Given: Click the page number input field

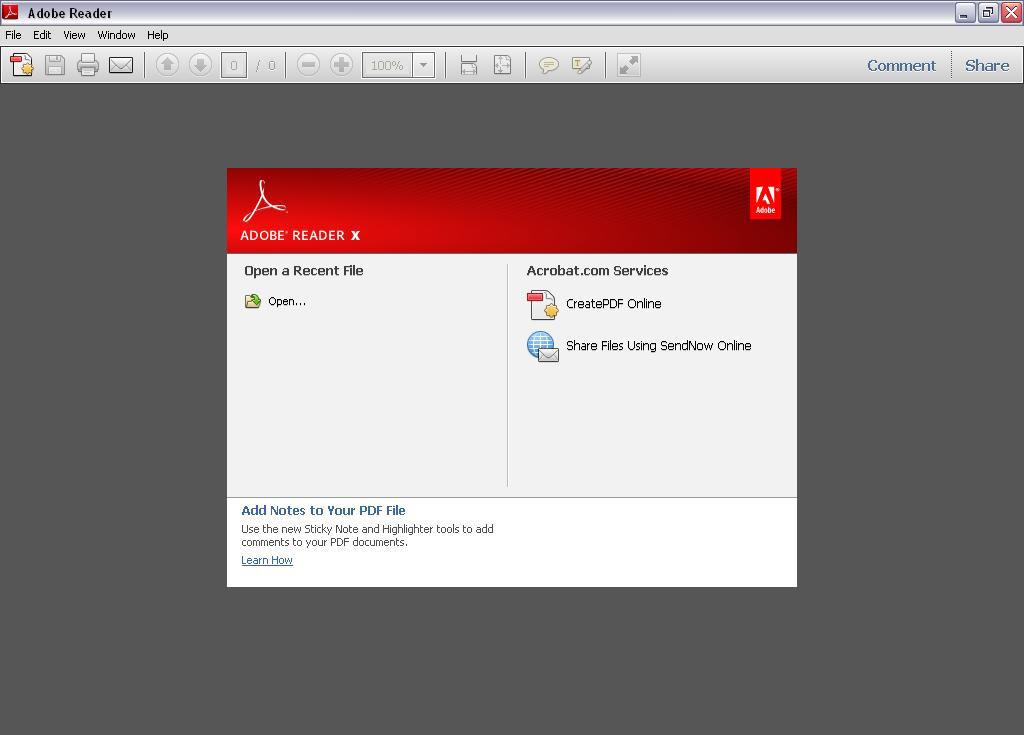Looking at the screenshot, I should coord(232,65).
